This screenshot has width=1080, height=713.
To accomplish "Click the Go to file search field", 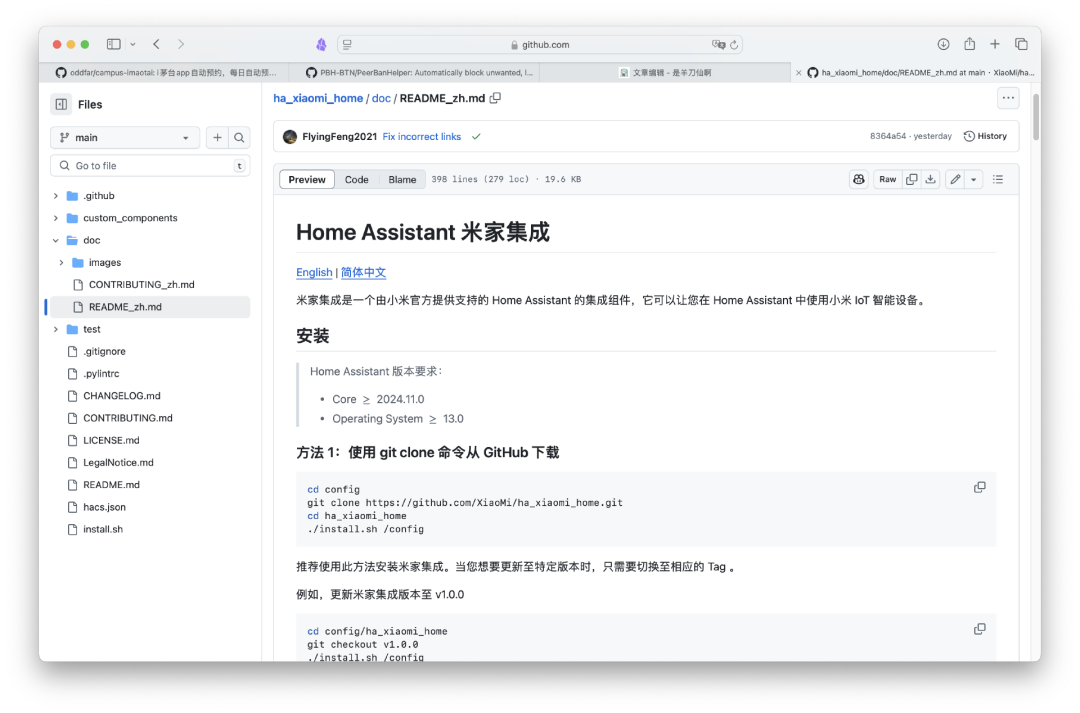I will [x=150, y=166].
